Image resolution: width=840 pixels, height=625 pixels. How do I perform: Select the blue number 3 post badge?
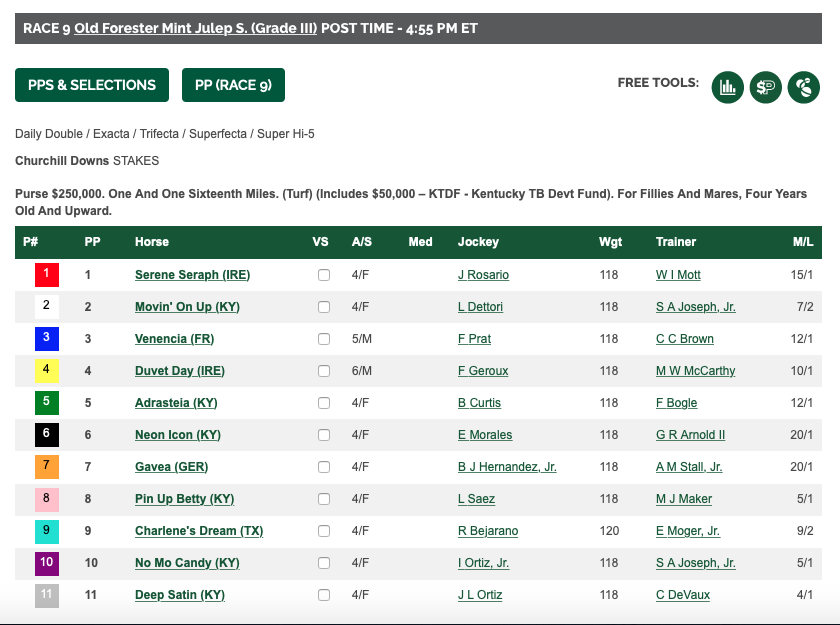pos(47,338)
